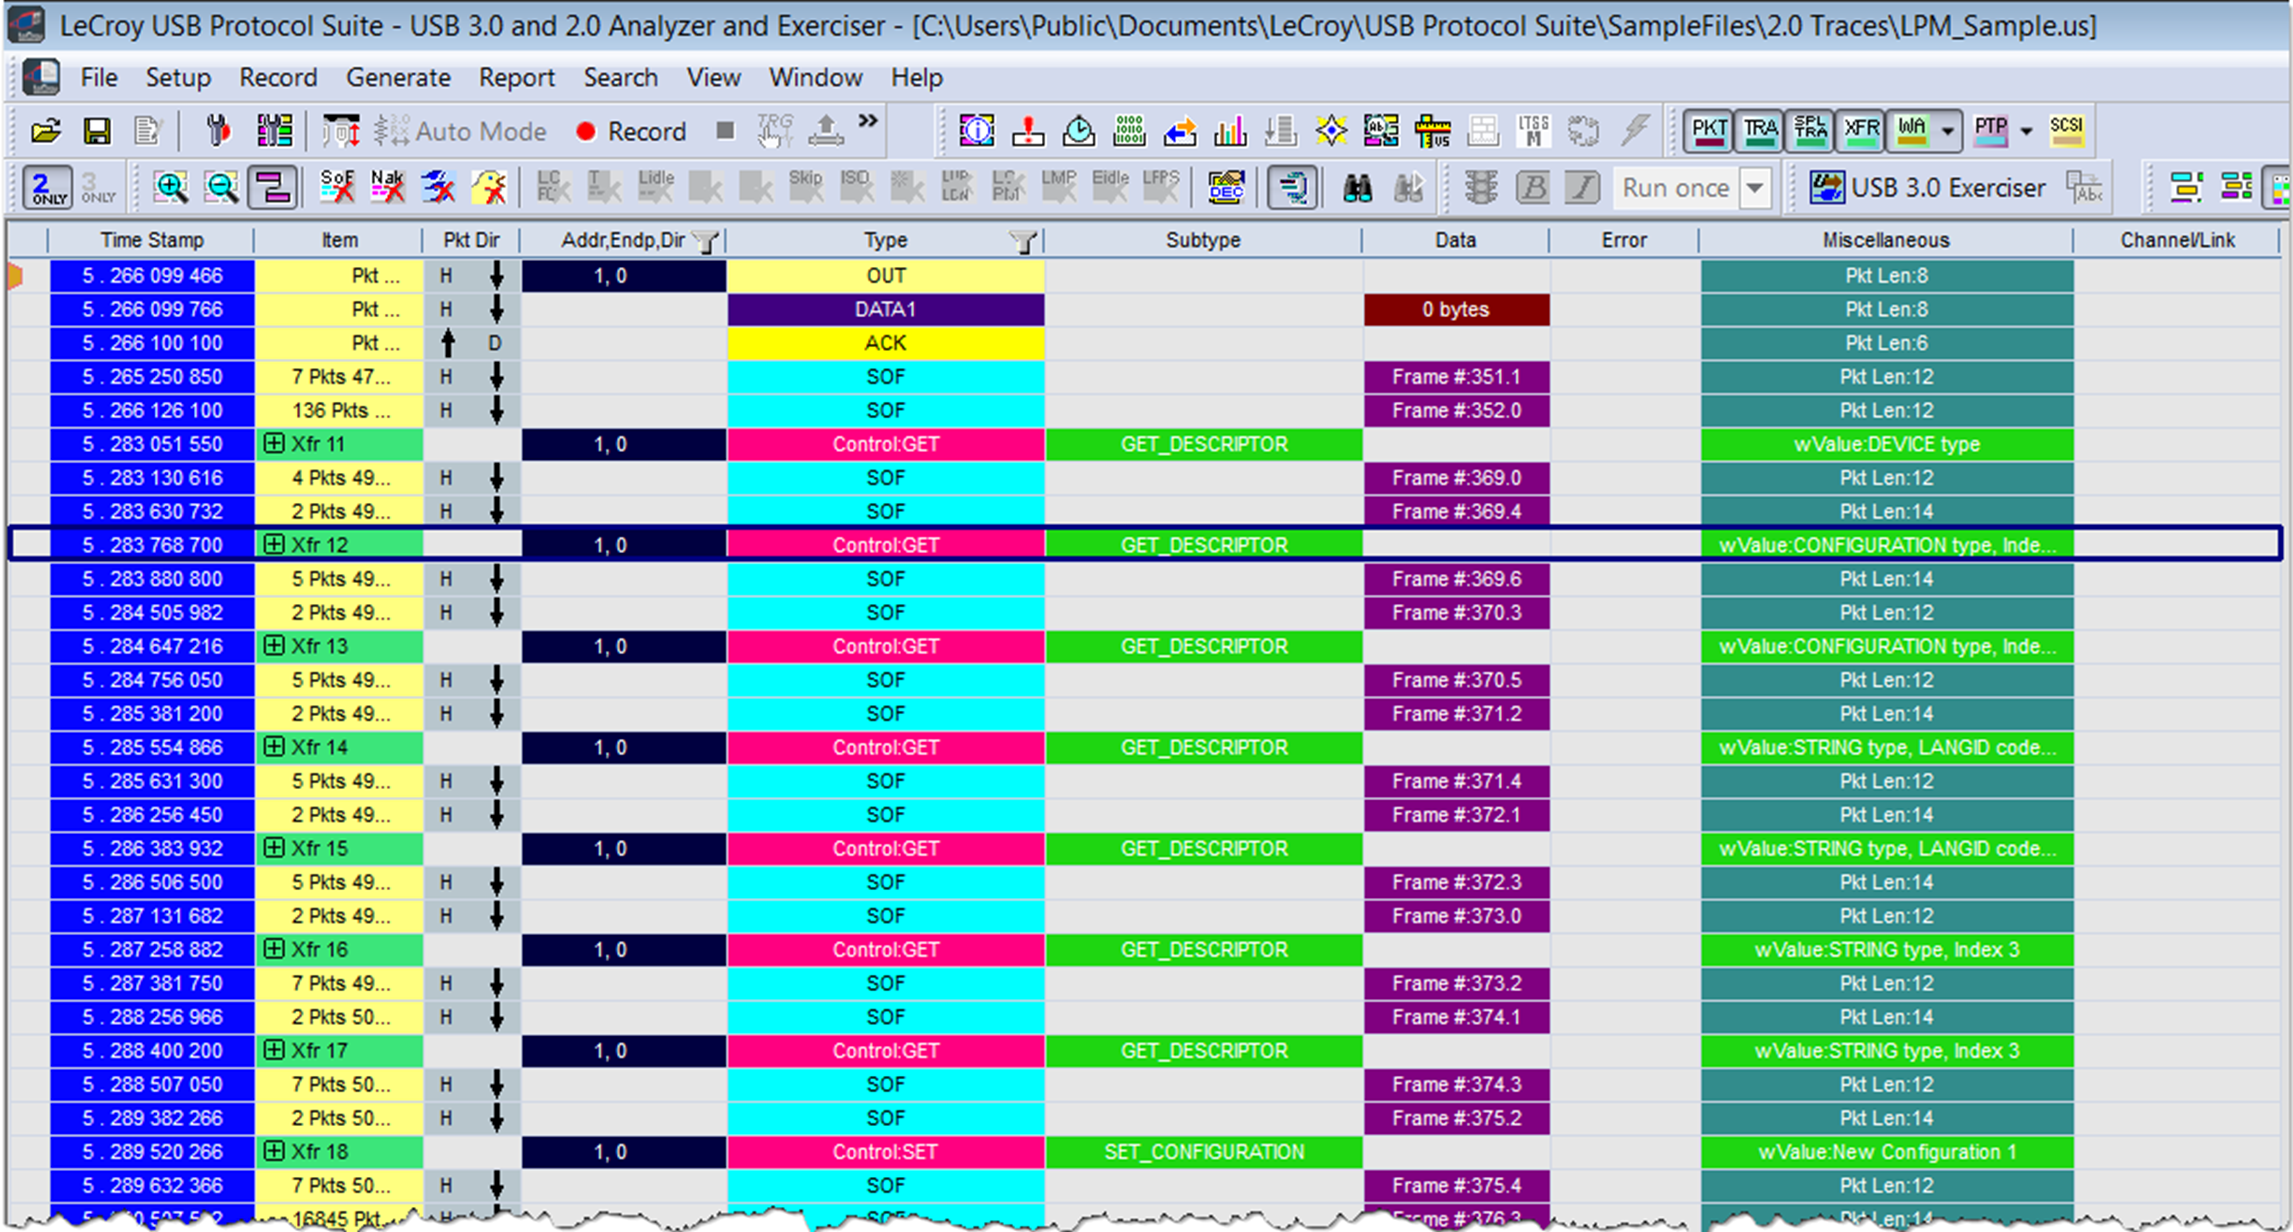Open the Decode options DEC icon
The height and width of the screenshot is (1232, 2293).
pos(1226,187)
